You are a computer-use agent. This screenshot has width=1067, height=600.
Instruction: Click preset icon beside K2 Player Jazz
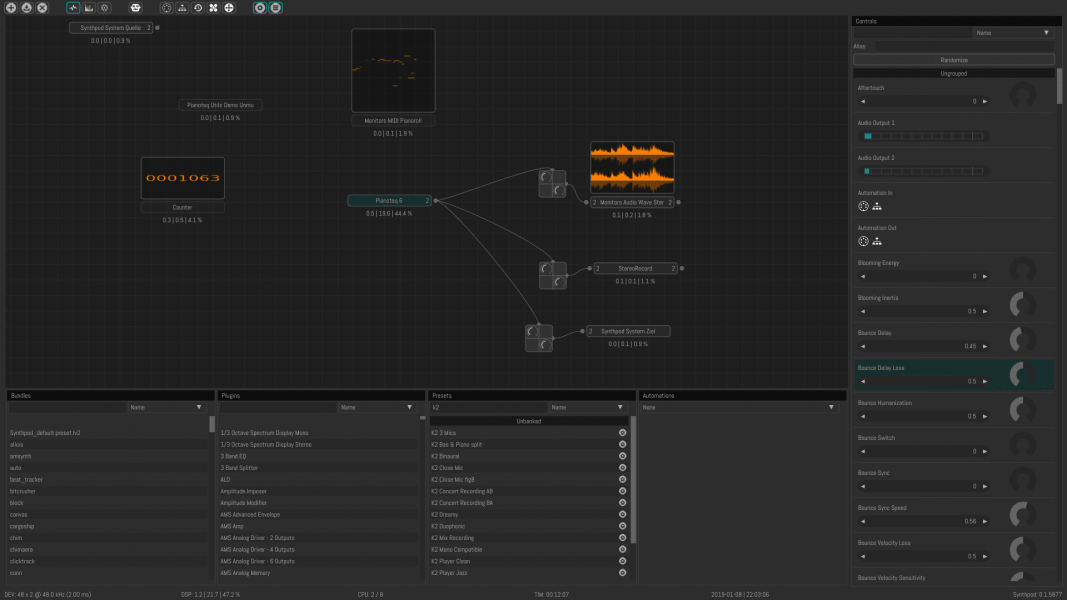coord(623,573)
